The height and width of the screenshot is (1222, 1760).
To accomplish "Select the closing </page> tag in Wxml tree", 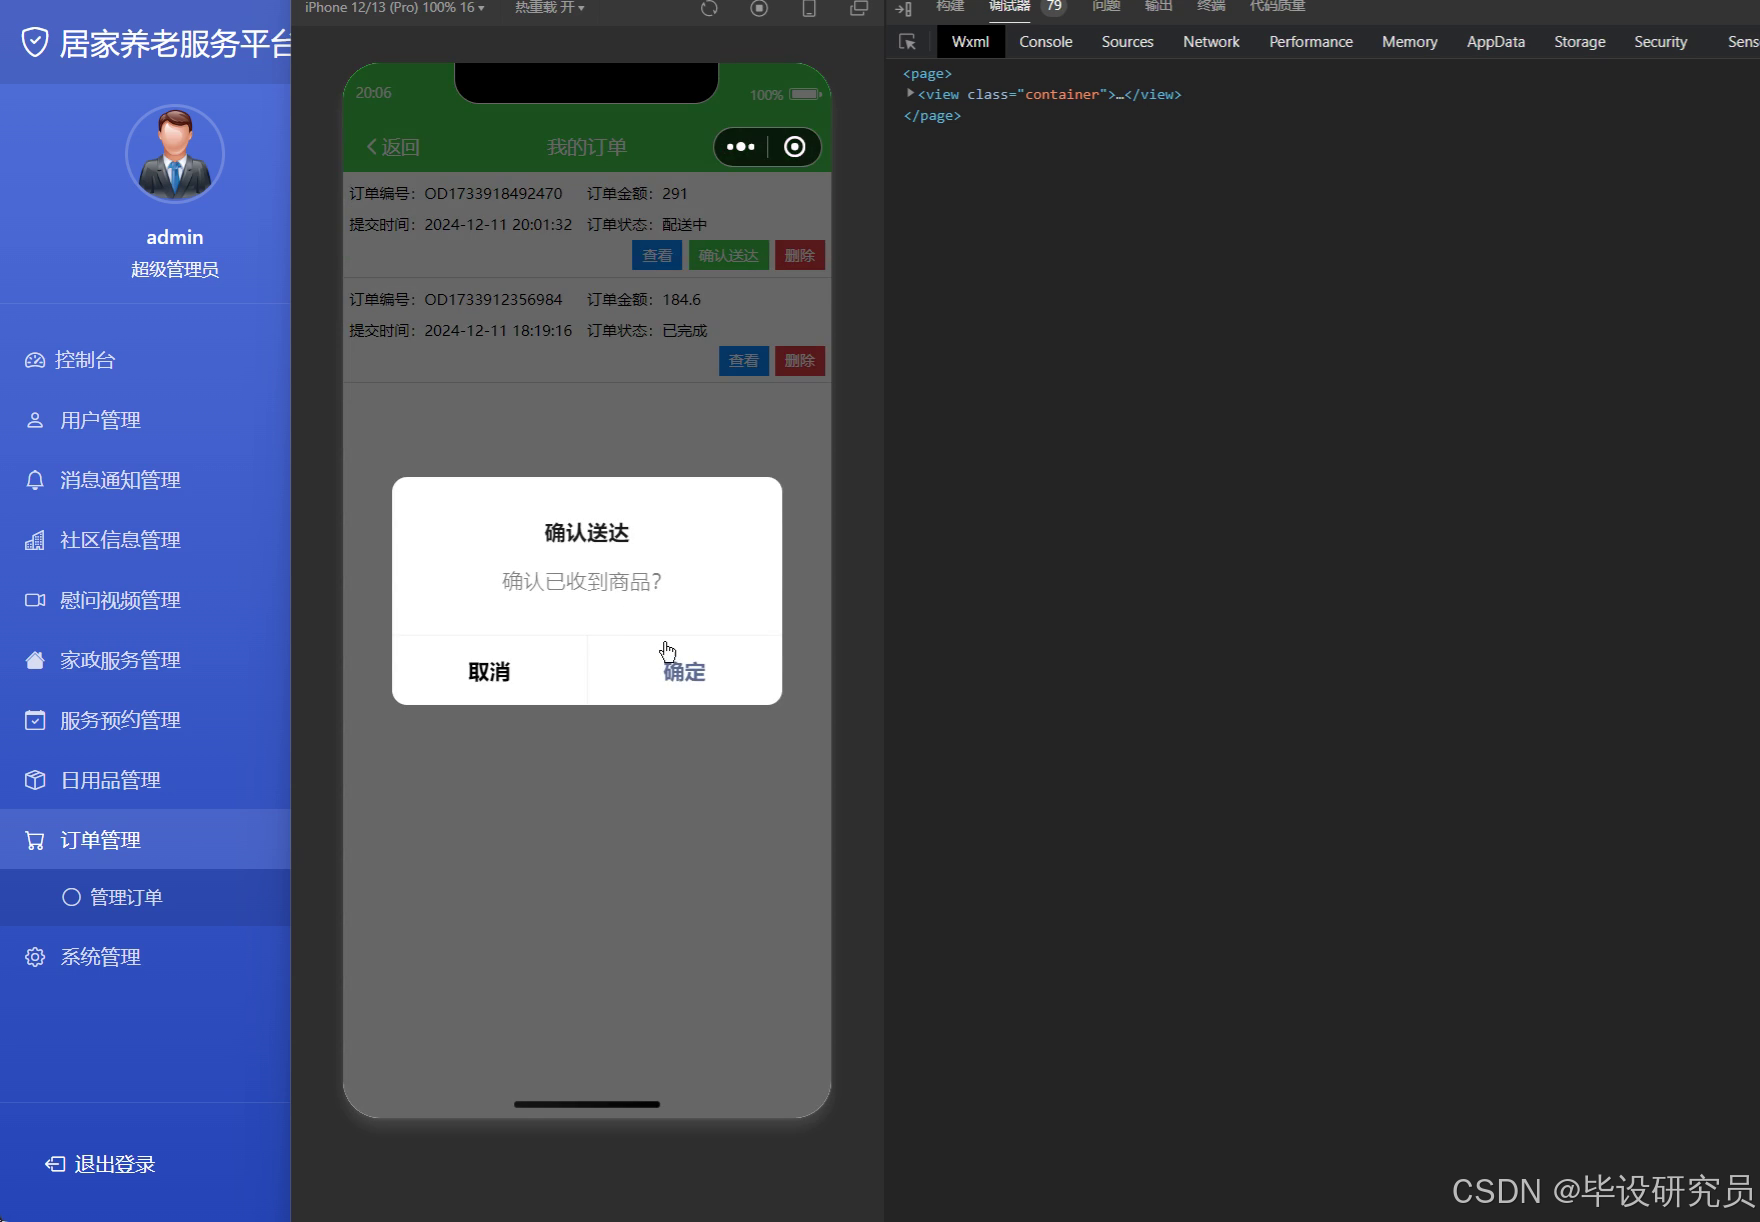I will (x=932, y=115).
